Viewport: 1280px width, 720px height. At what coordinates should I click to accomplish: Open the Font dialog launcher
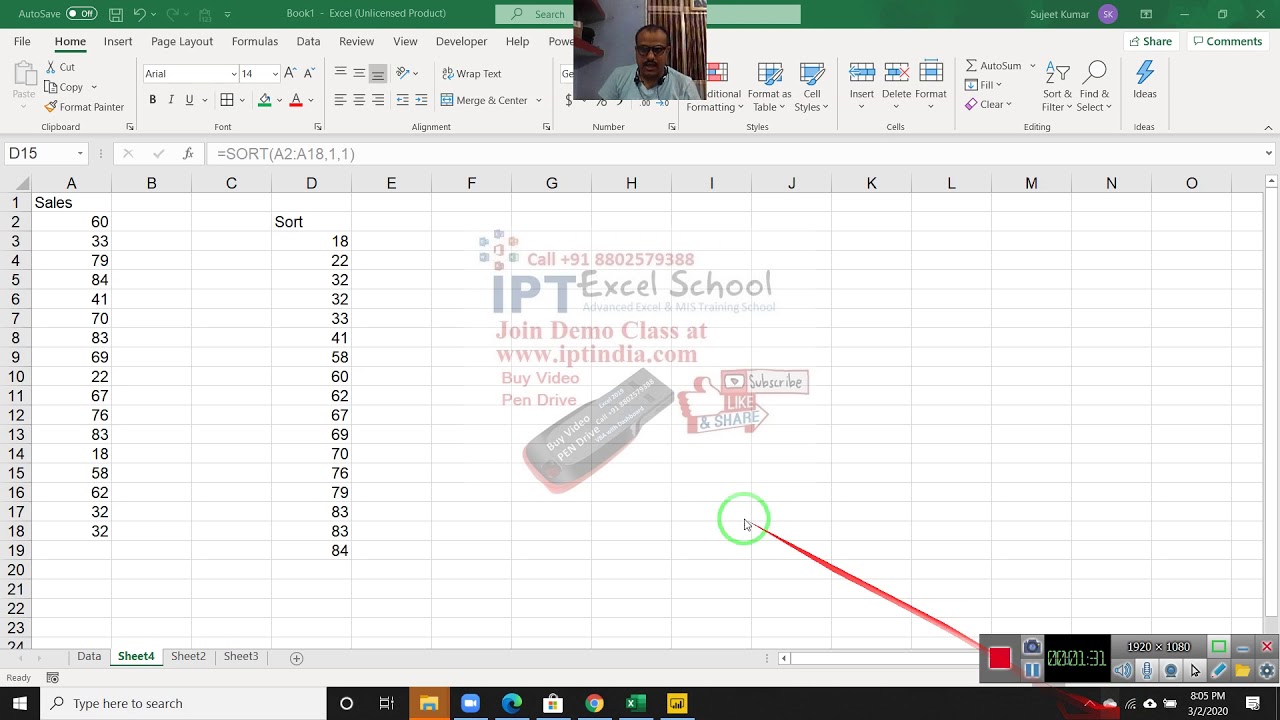(x=318, y=127)
